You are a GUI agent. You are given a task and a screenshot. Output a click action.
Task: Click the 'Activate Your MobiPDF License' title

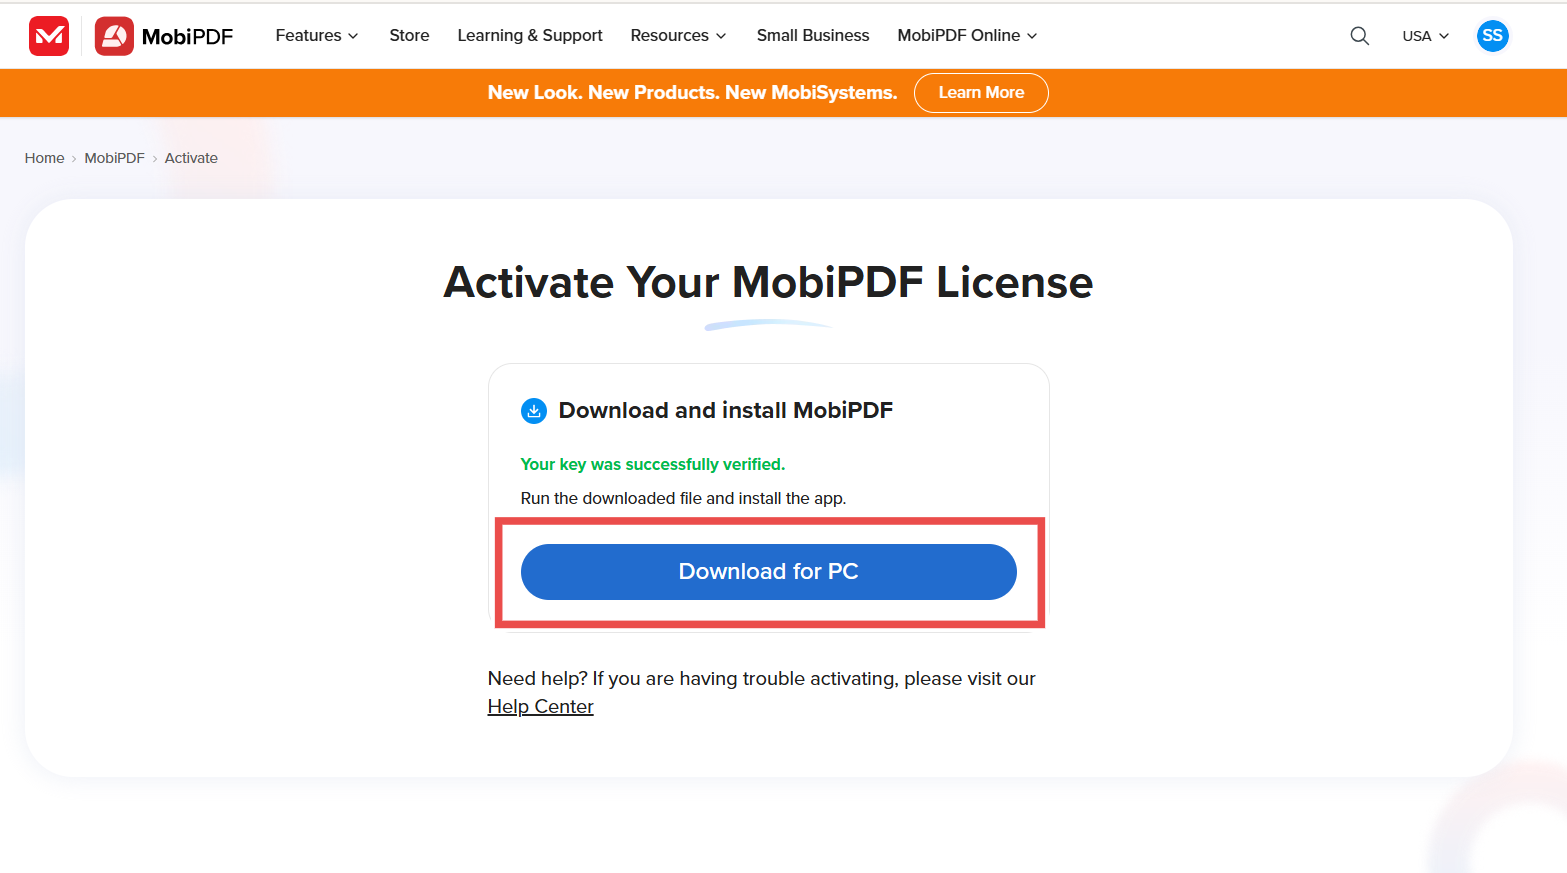[768, 283]
